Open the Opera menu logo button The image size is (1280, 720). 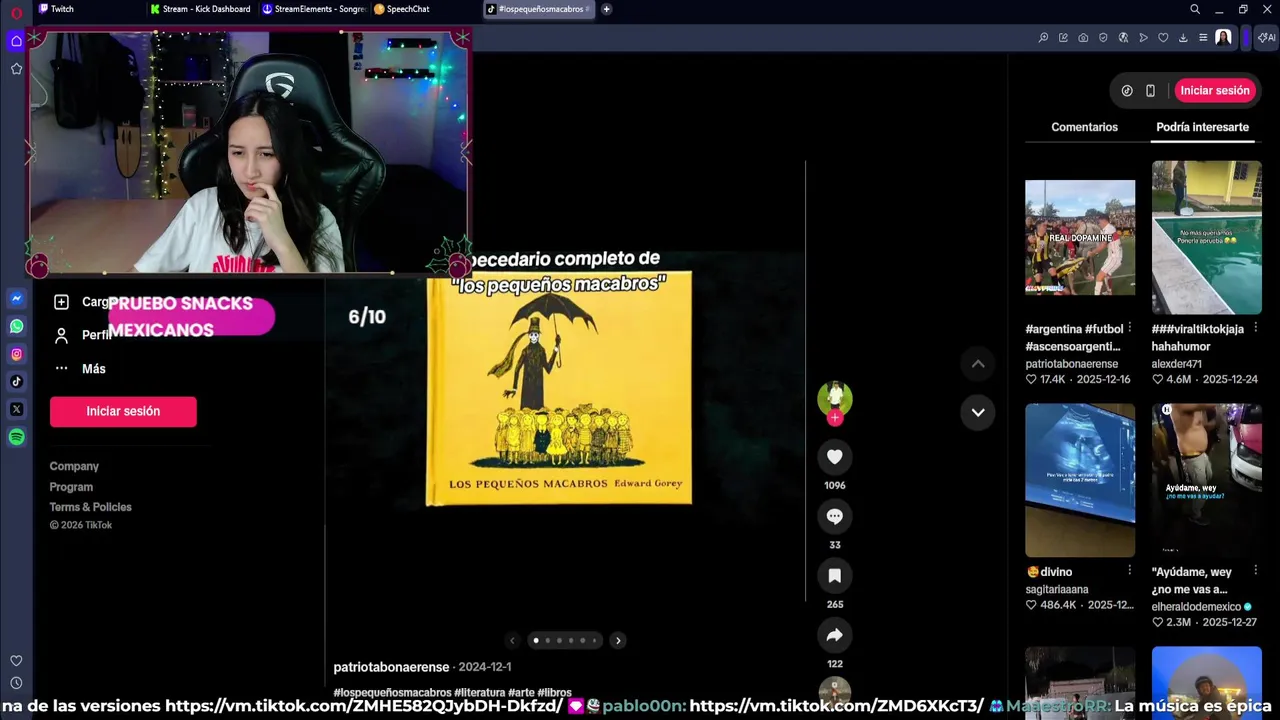pos(16,12)
